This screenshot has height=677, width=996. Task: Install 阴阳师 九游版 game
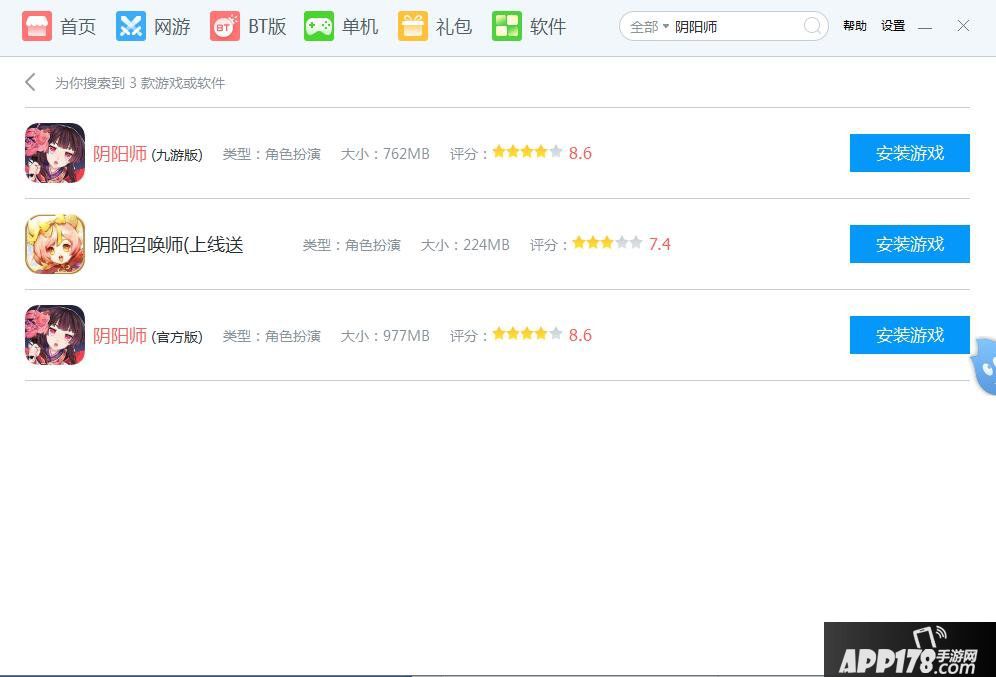click(x=909, y=153)
